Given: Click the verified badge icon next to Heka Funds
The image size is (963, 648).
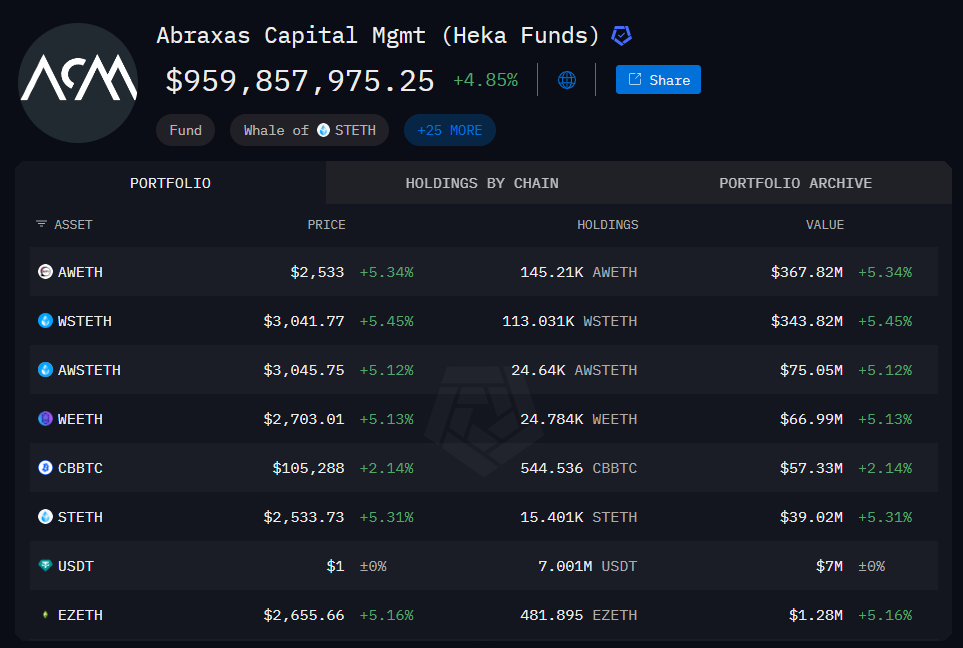Looking at the screenshot, I should pyautogui.click(x=622, y=36).
